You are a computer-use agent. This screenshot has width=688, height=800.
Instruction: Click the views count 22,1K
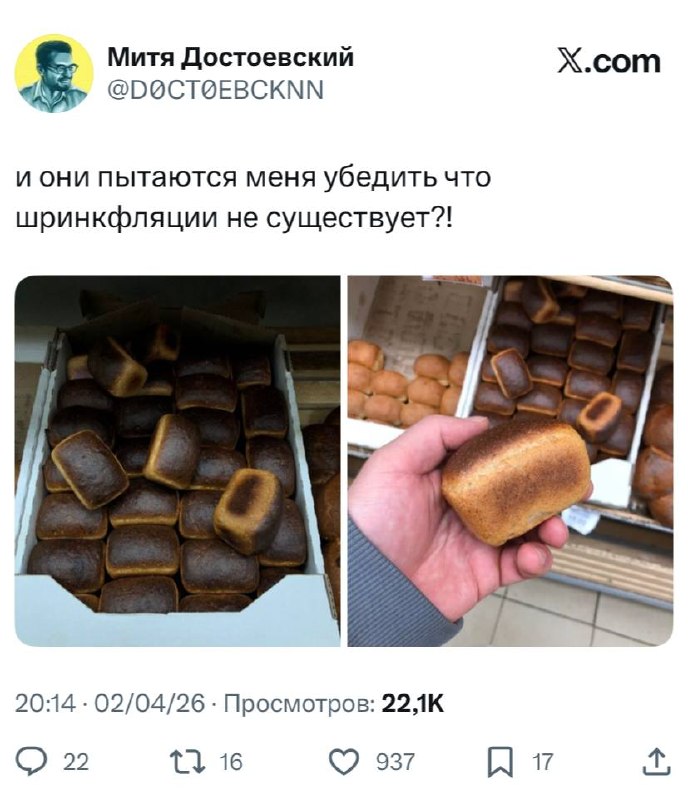pyautogui.click(x=413, y=704)
